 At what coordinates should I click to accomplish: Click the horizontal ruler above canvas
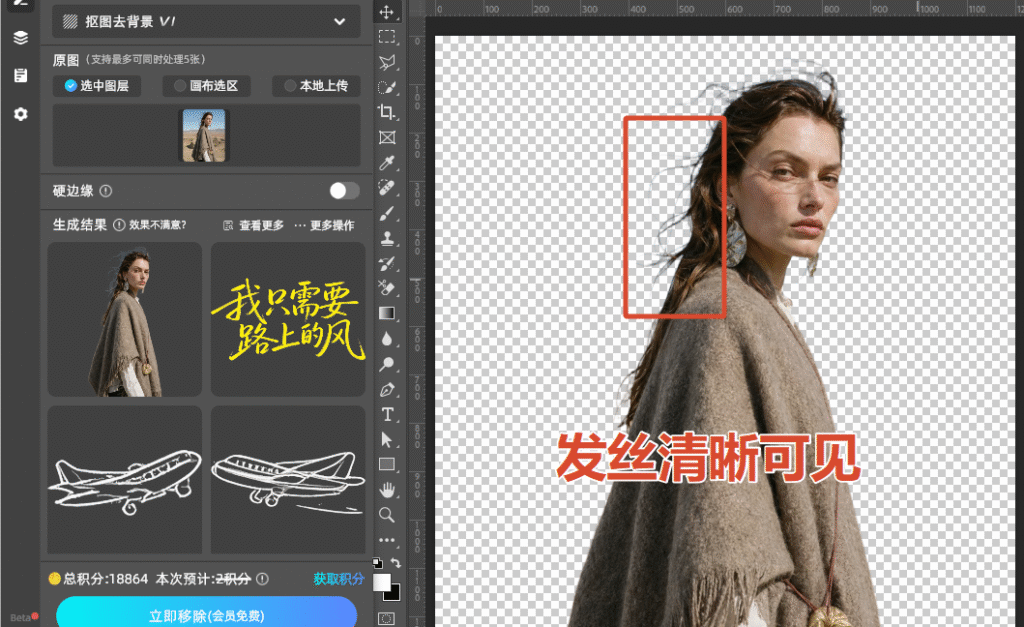[x=724, y=8]
